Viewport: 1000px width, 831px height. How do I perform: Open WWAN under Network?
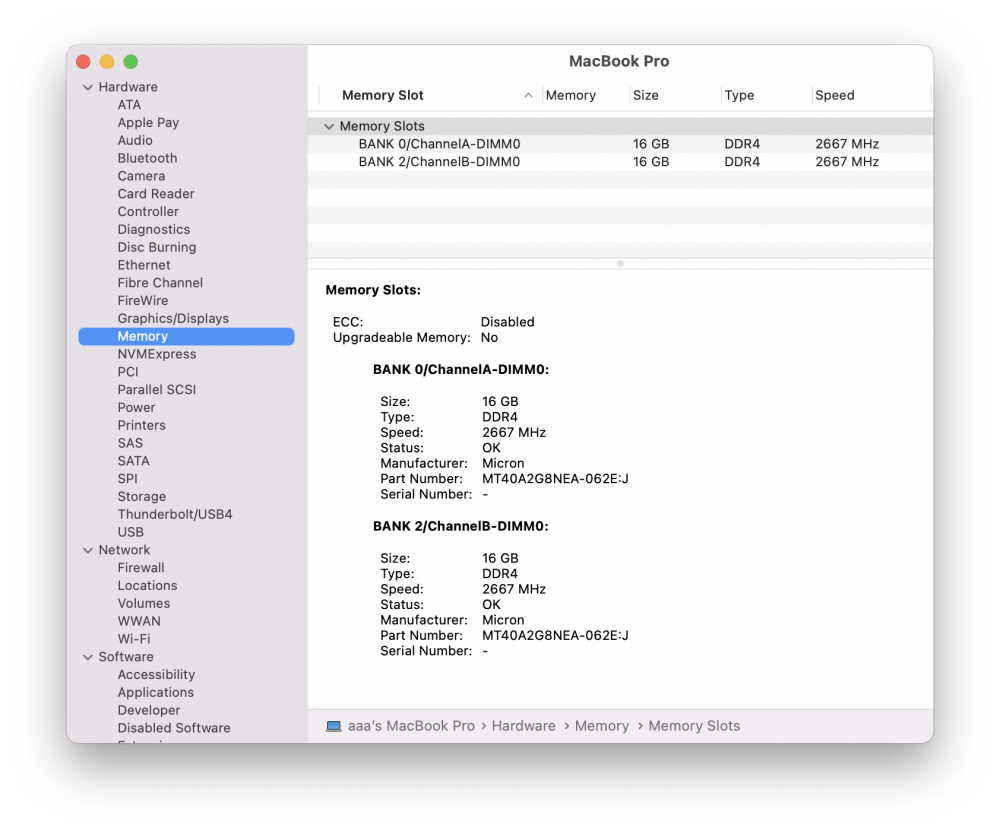tap(139, 622)
